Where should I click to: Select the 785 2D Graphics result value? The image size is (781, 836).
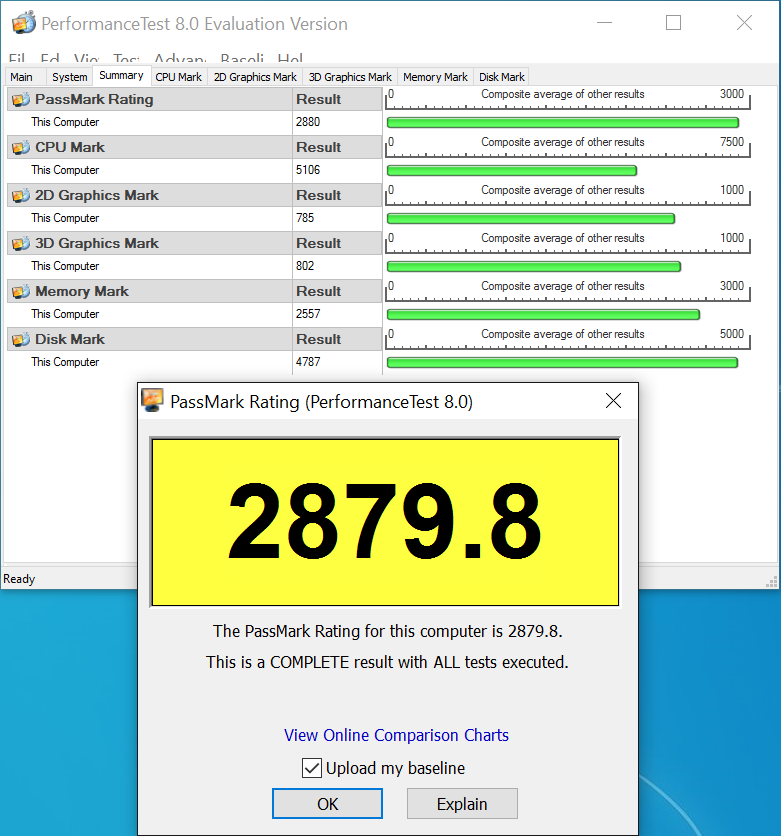(305, 218)
